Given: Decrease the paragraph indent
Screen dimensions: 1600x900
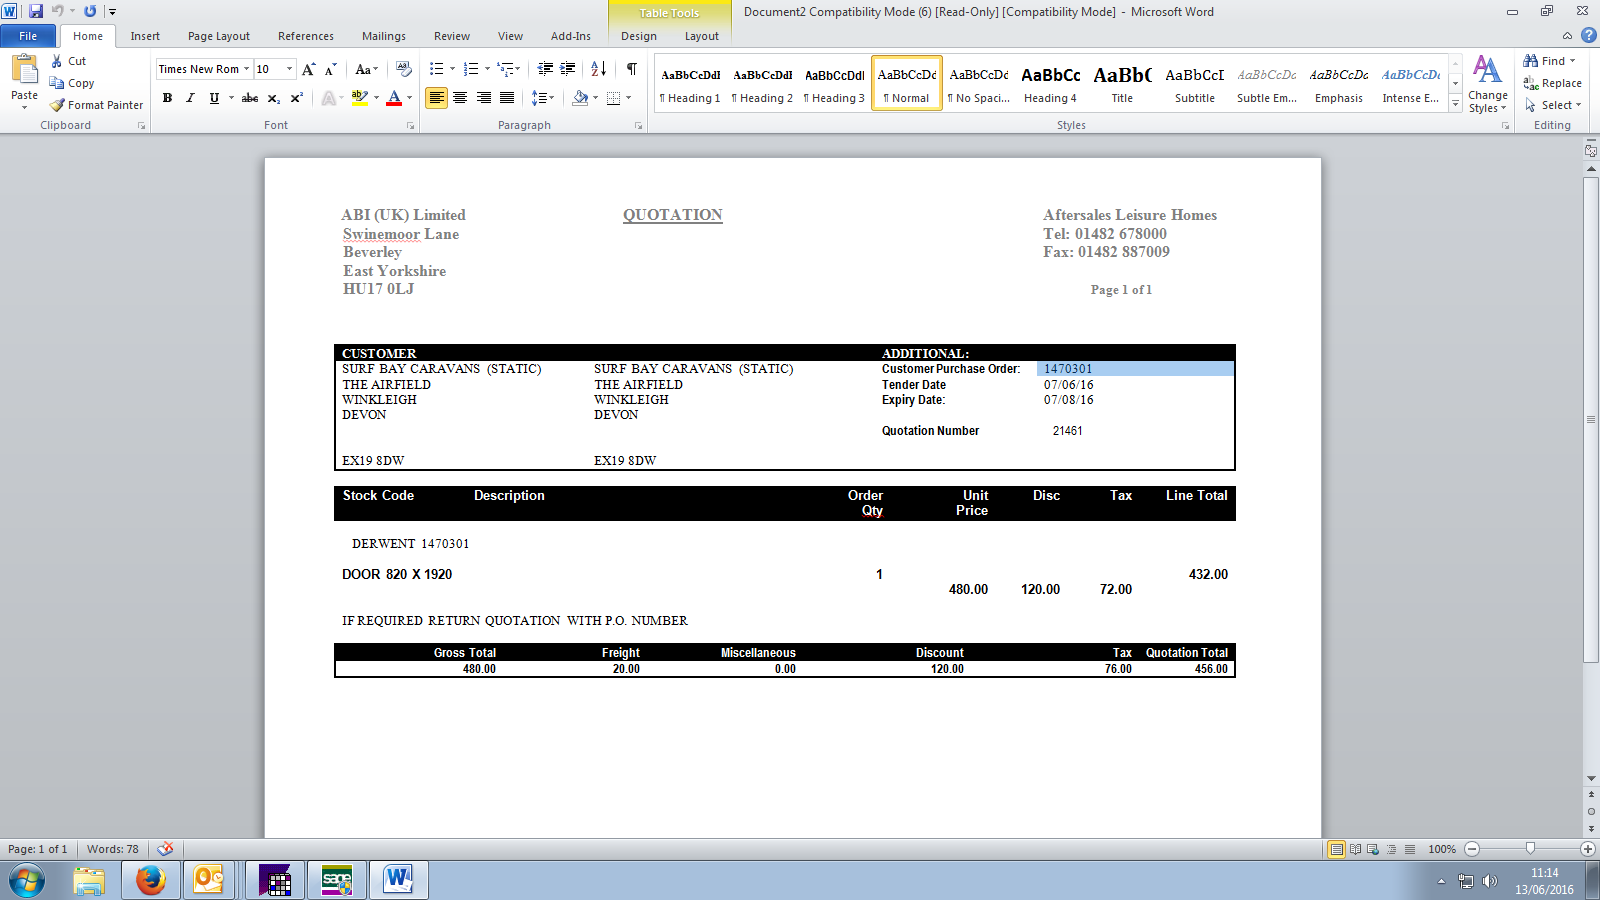Looking at the screenshot, I should click(x=545, y=69).
